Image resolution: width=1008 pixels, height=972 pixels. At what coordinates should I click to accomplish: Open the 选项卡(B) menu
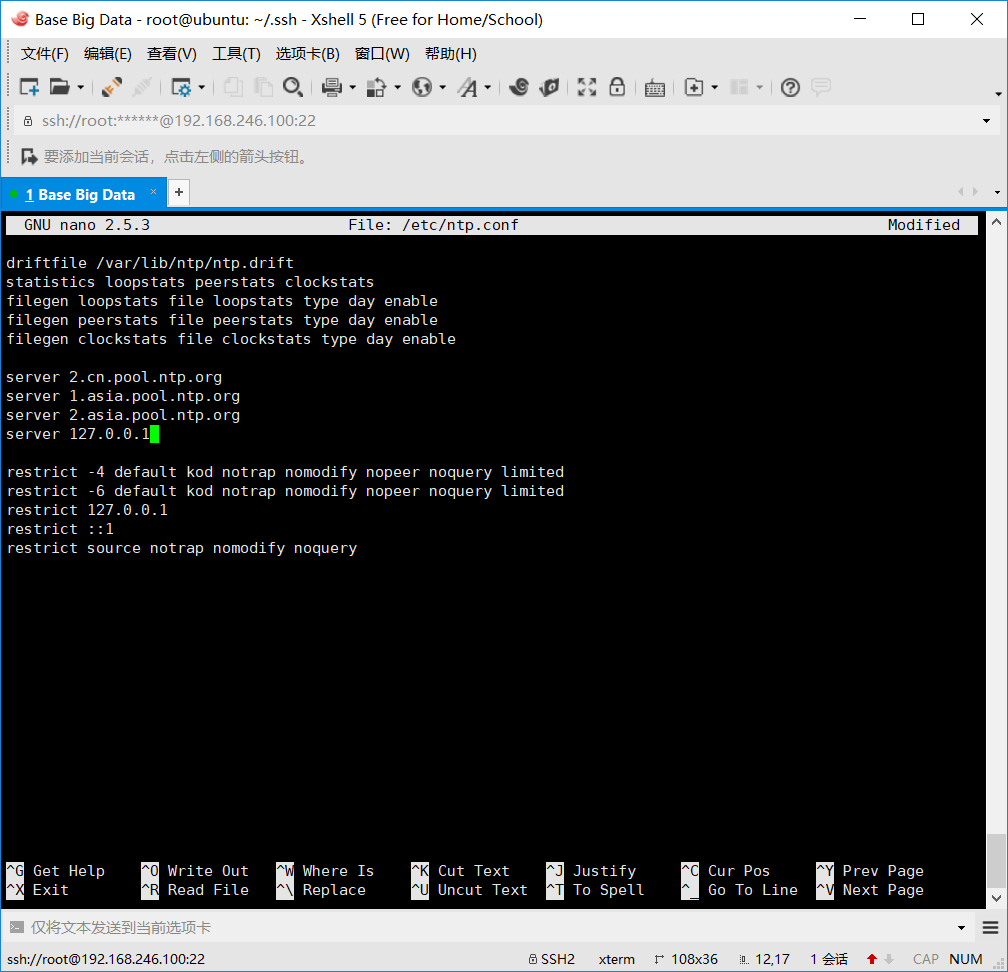(x=307, y=54)
